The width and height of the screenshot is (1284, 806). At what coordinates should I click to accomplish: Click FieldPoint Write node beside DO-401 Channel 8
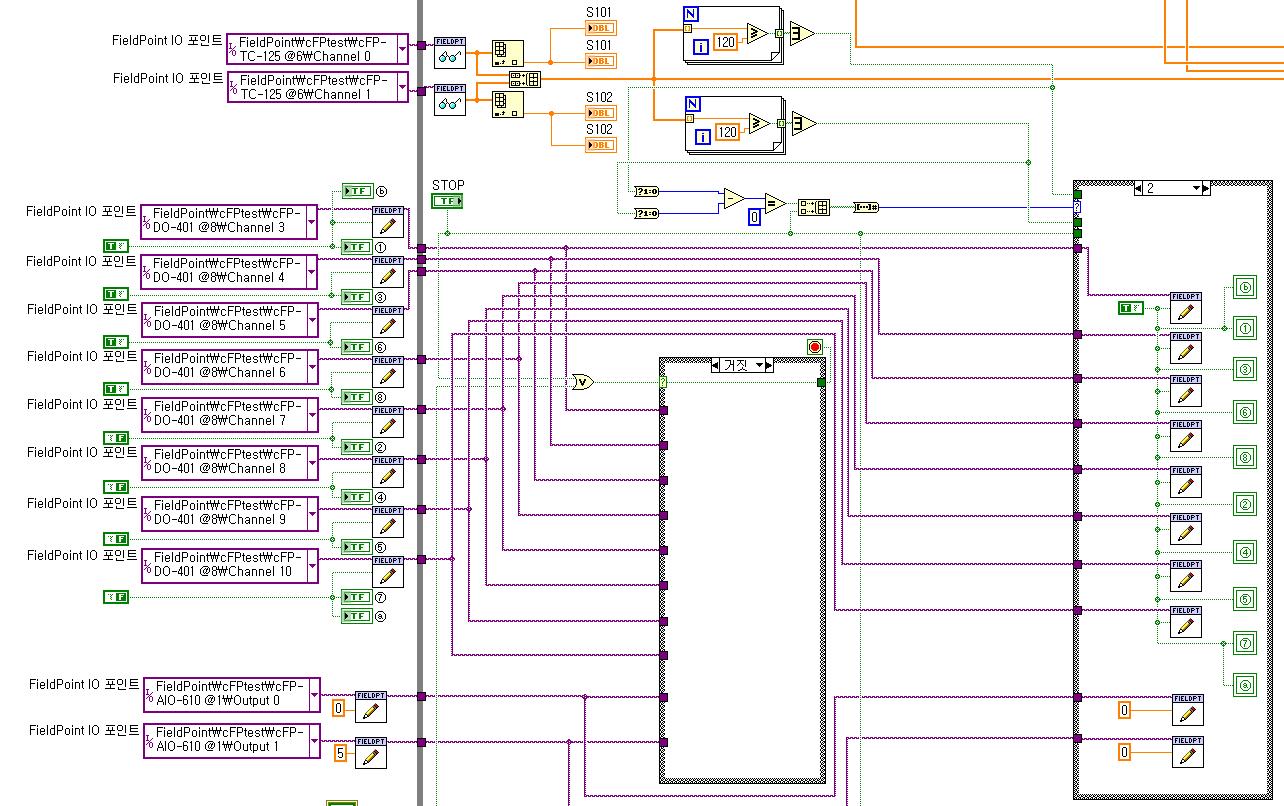(x=388, y=472)
